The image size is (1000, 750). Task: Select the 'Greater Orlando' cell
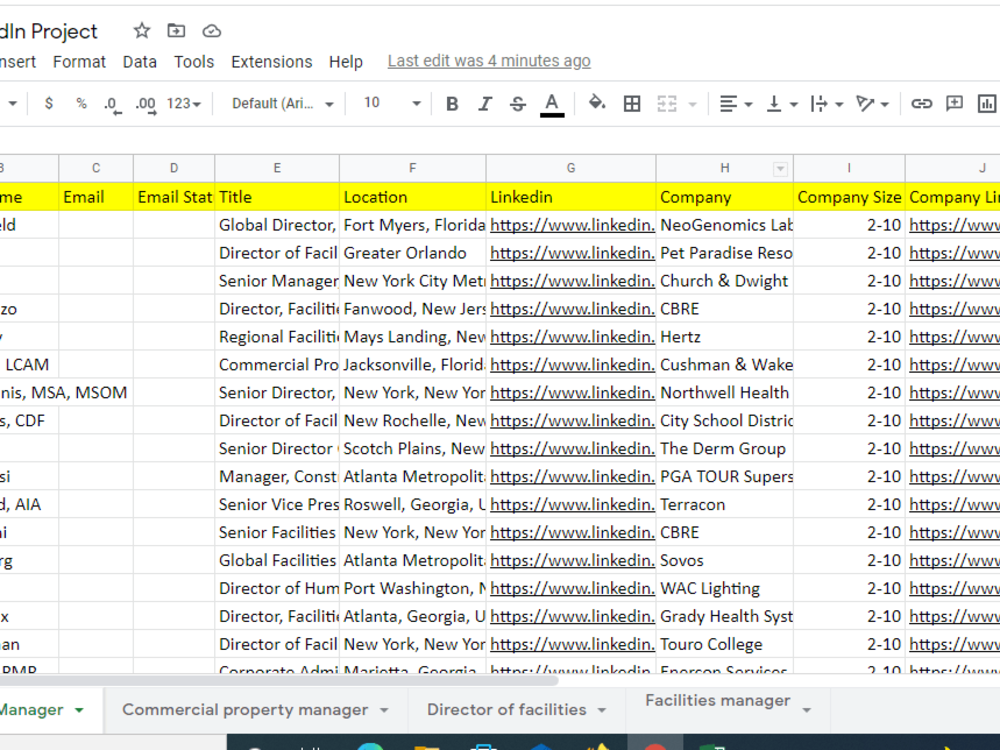coord(412,253)
